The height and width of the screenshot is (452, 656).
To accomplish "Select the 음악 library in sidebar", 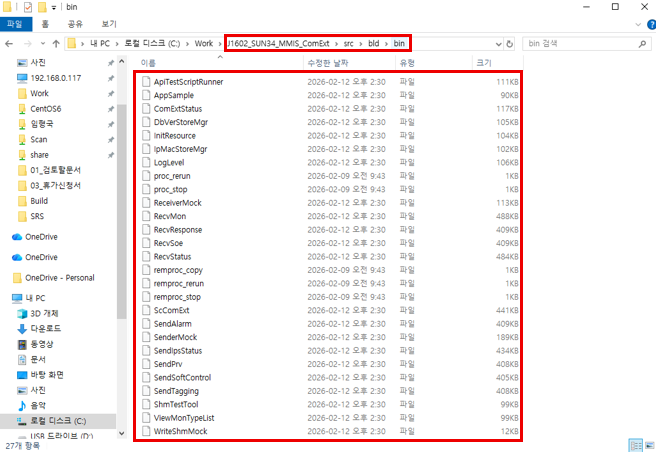I will click(x=38, y=405).
